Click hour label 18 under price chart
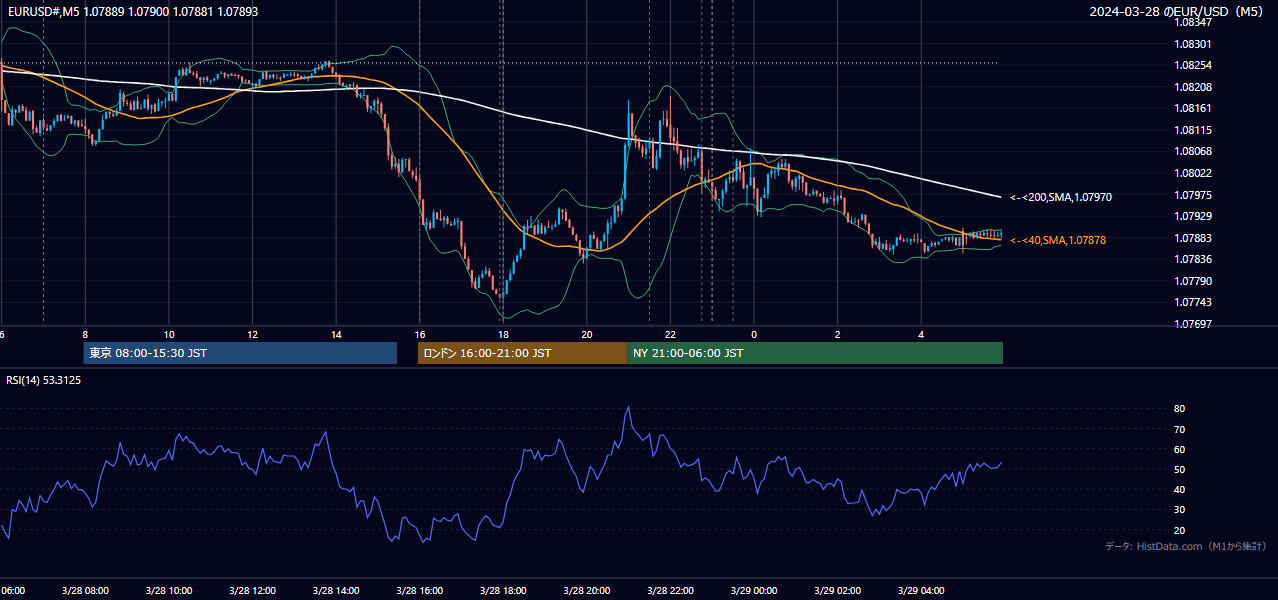This screenshot has height=600, width=1278. click(503, 334)
